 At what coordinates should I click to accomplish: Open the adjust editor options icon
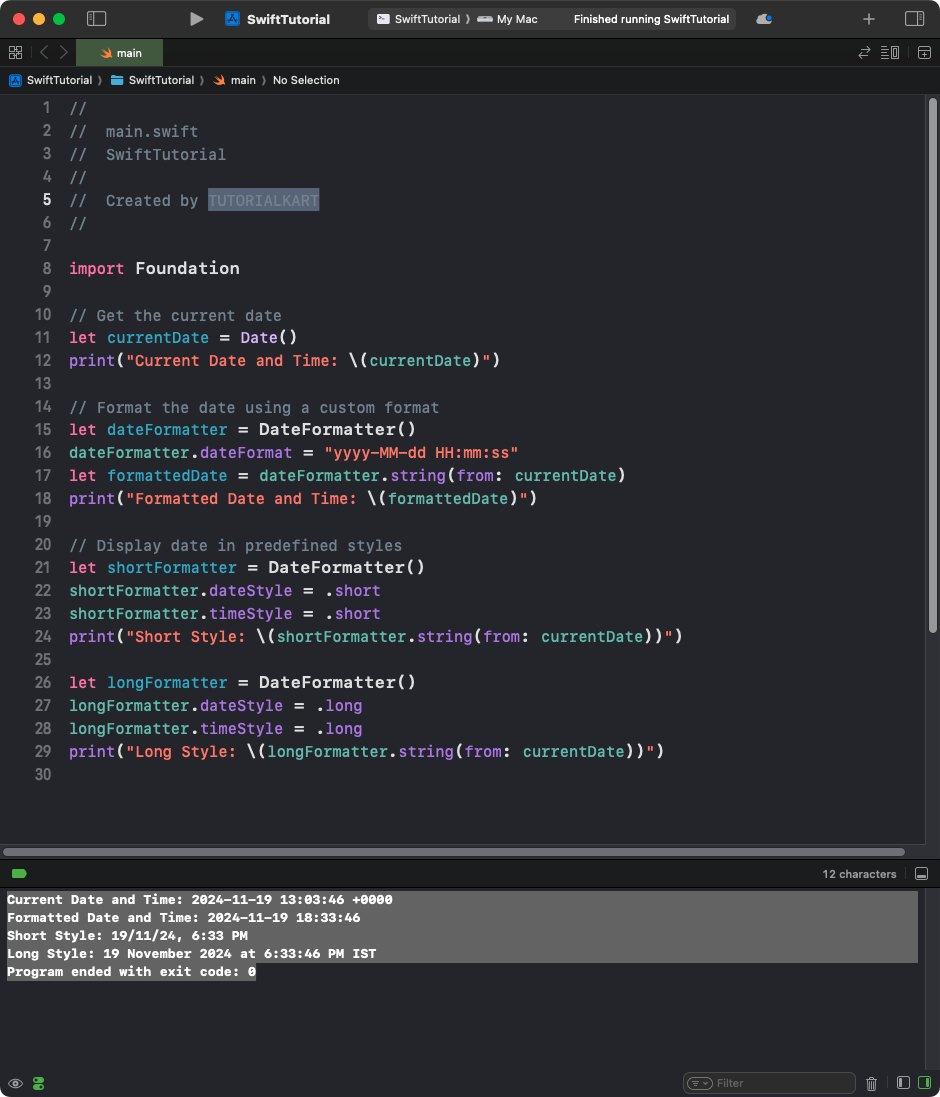point(889,52)
